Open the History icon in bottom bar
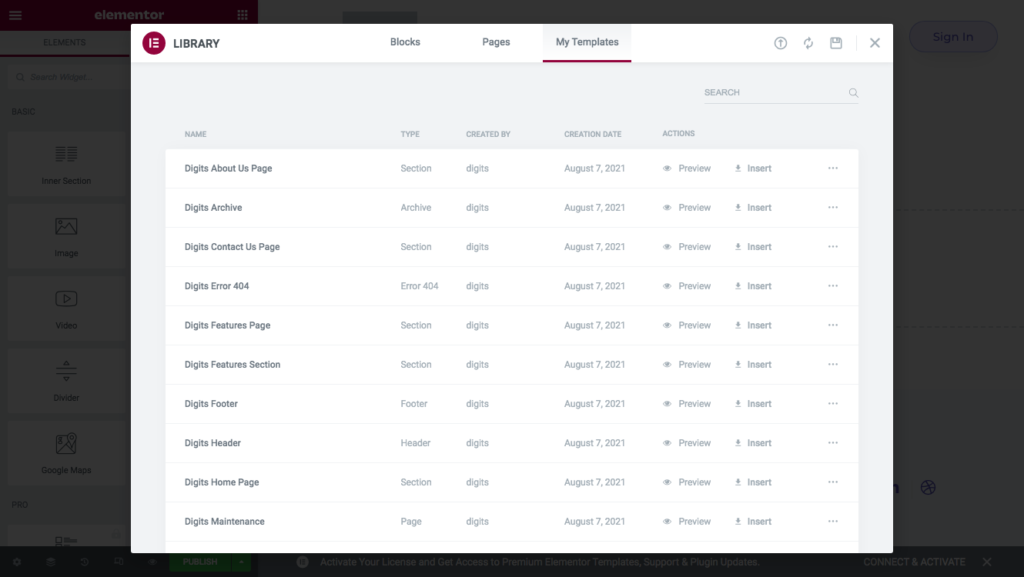This screenshot has width=1024, height=577. pyautogui.click(x=84, y=562)
